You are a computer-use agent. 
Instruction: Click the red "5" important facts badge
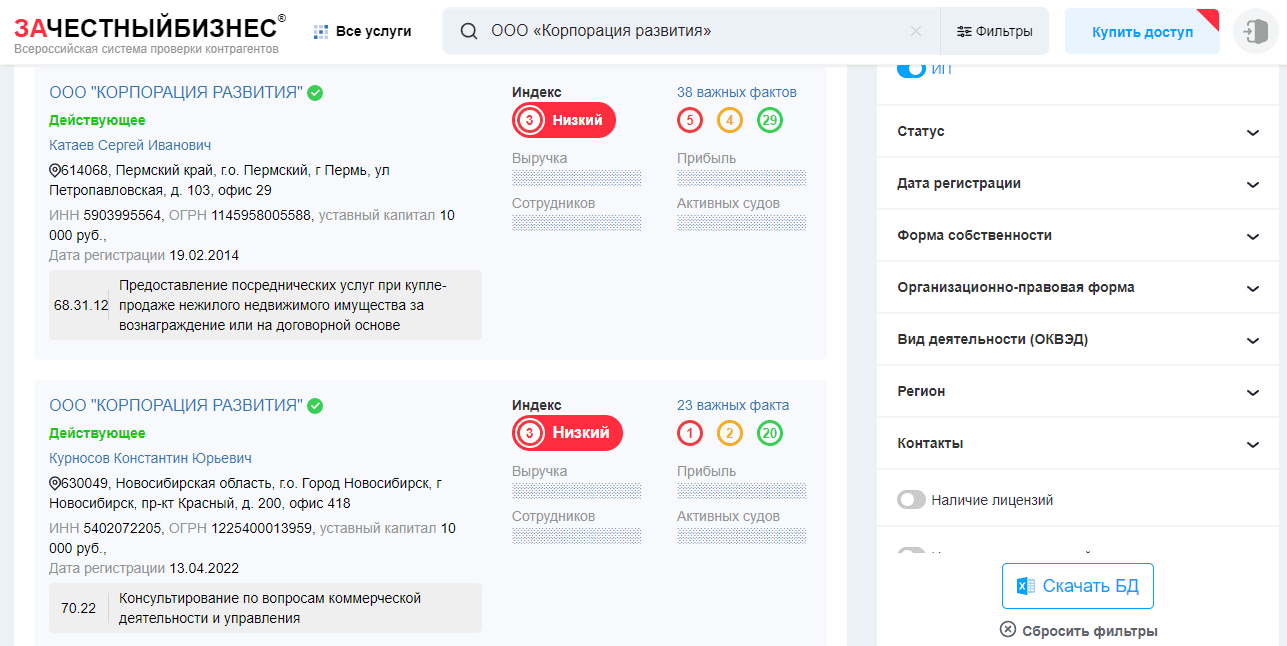[x=689, y=119]
